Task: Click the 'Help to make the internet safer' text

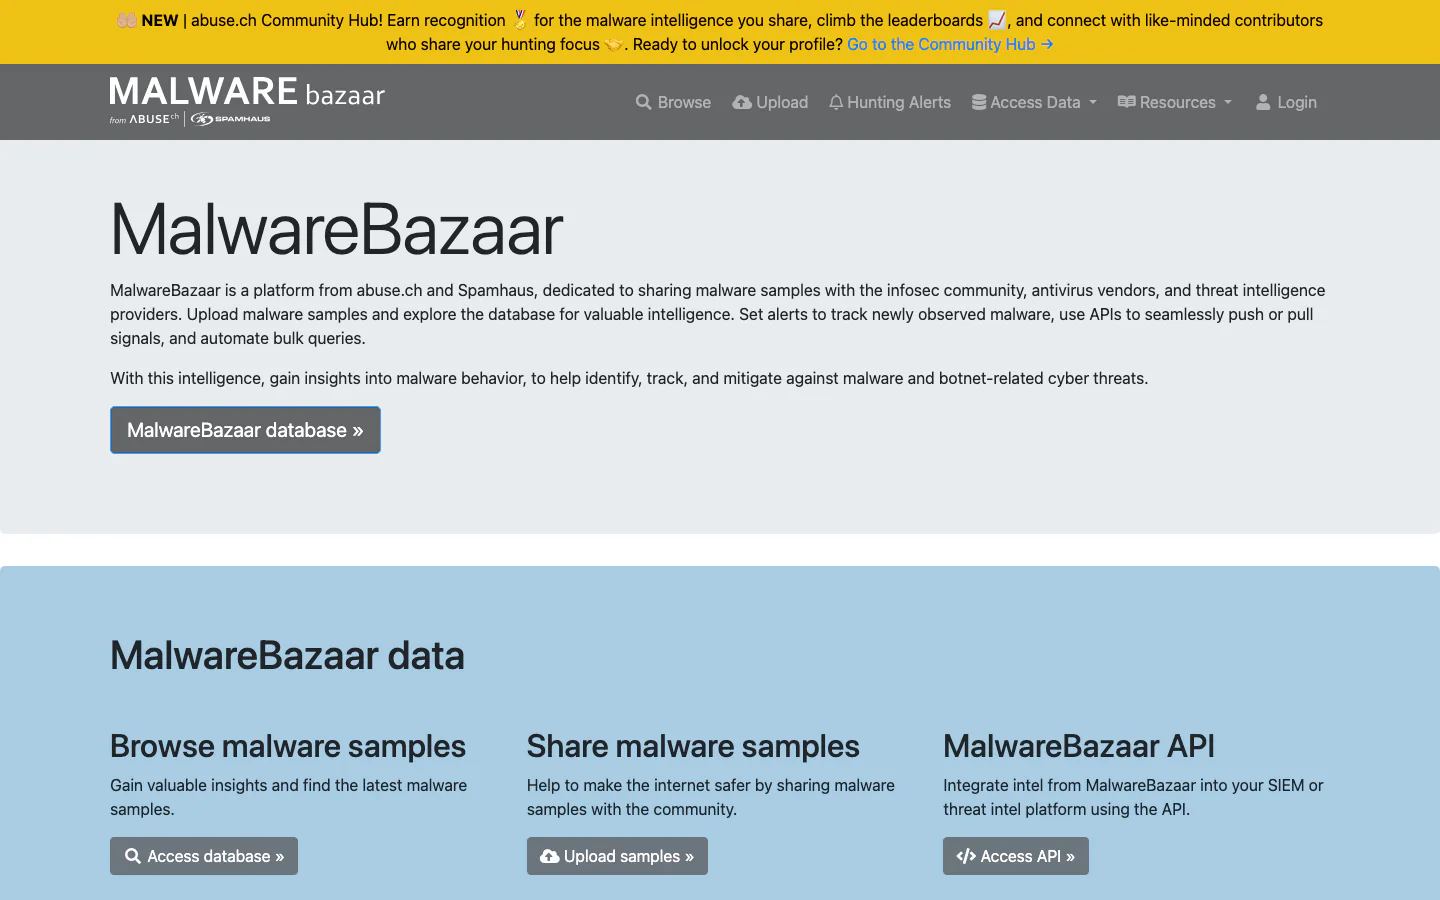Action: (711, 797)
